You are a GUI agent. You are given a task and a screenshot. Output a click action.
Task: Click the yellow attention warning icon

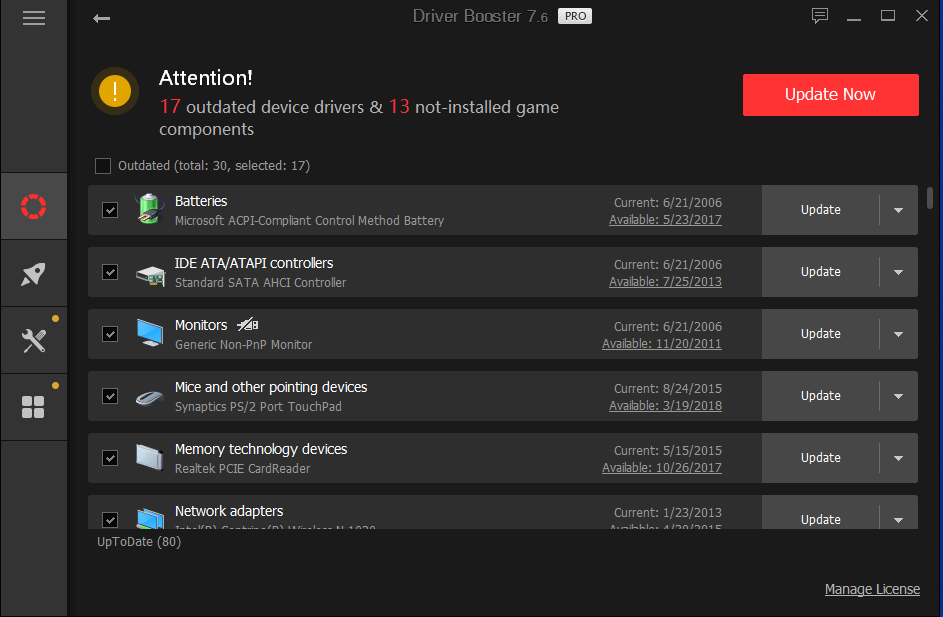coord(115,91)
